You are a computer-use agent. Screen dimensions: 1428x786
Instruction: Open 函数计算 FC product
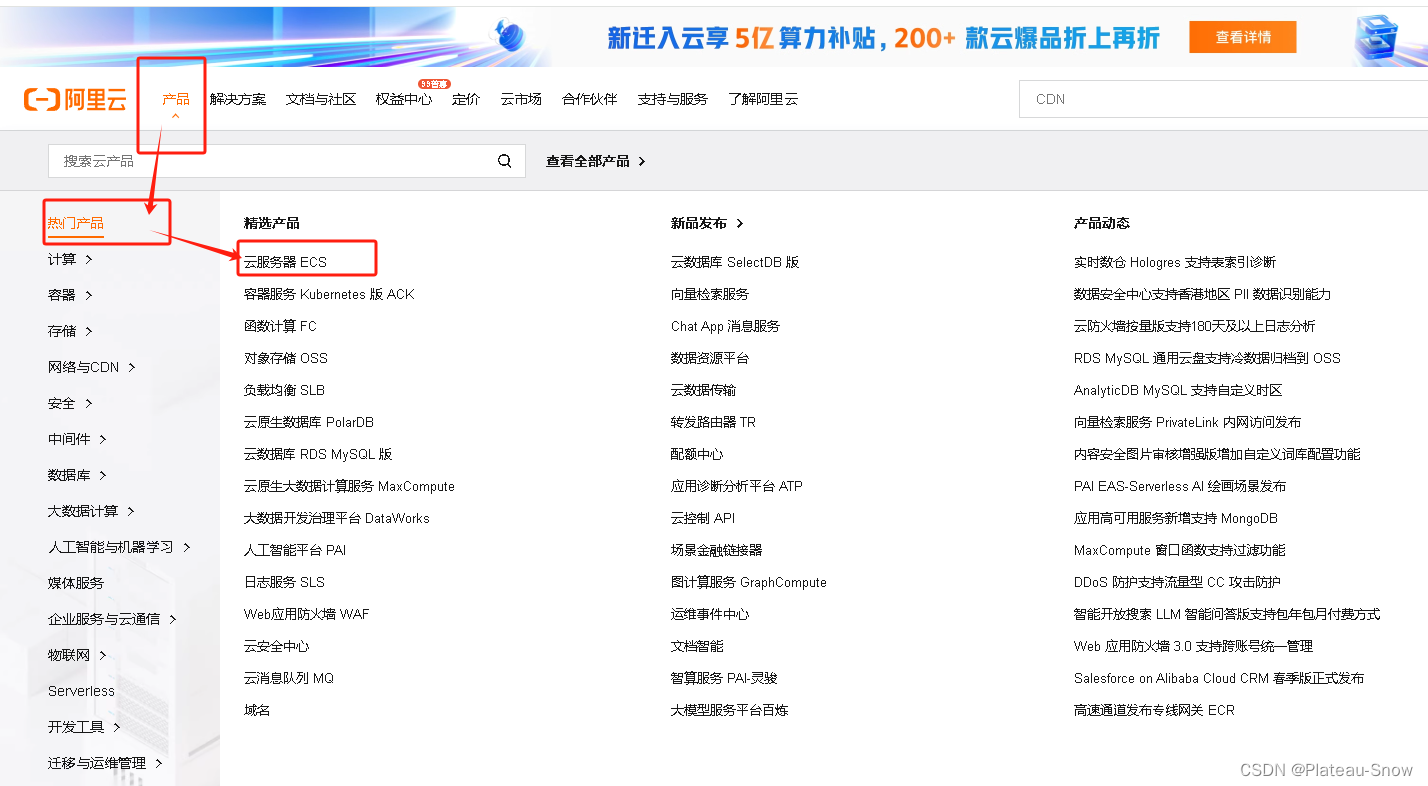tap(280, 326)
